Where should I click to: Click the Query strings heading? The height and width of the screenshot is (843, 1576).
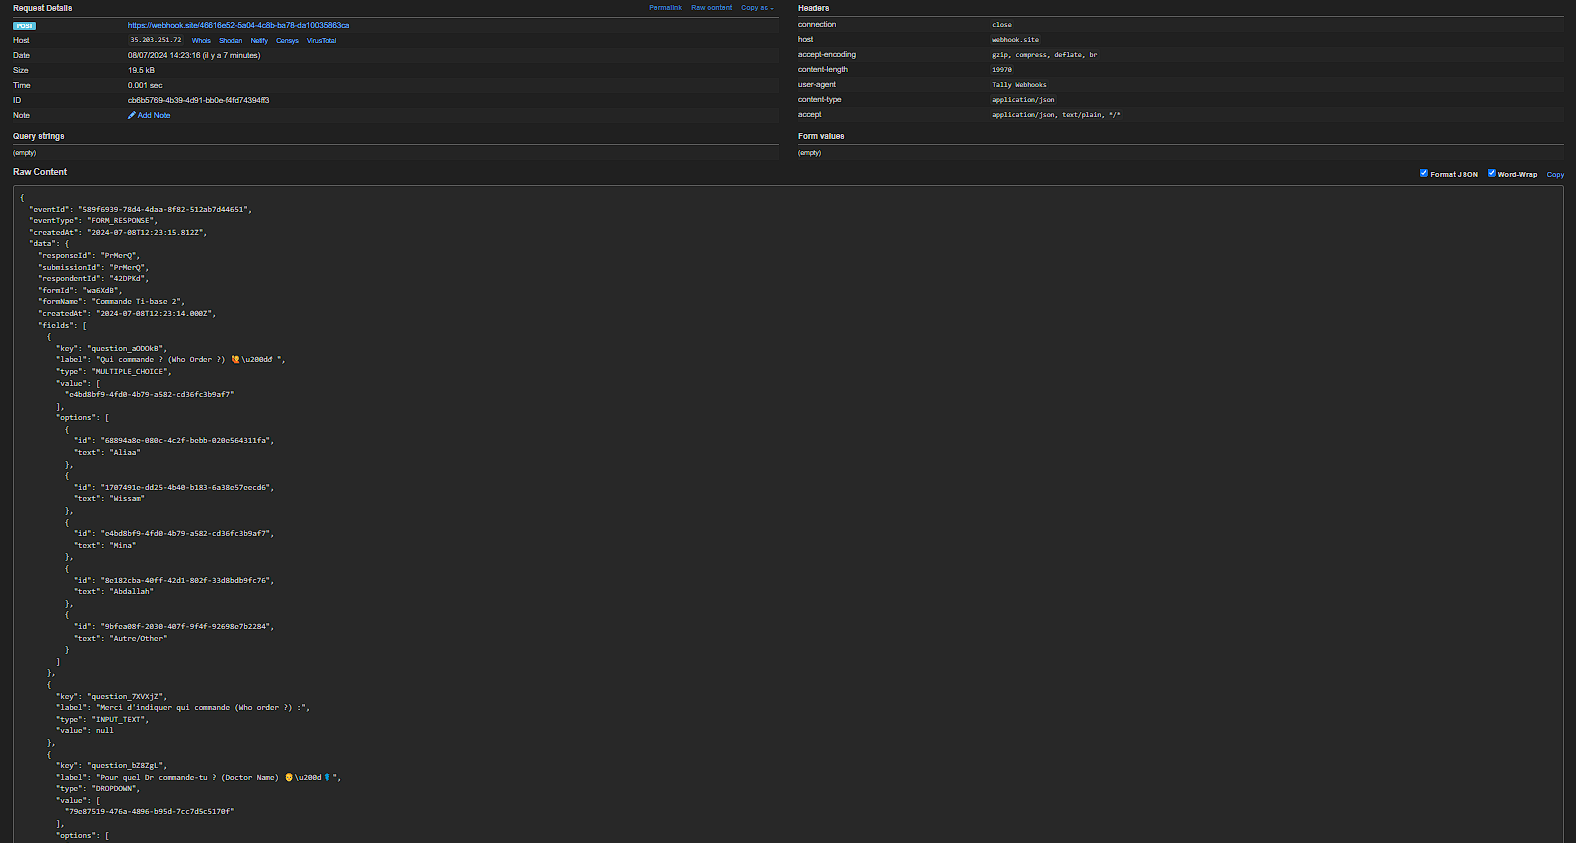click(x=38, y=136)
